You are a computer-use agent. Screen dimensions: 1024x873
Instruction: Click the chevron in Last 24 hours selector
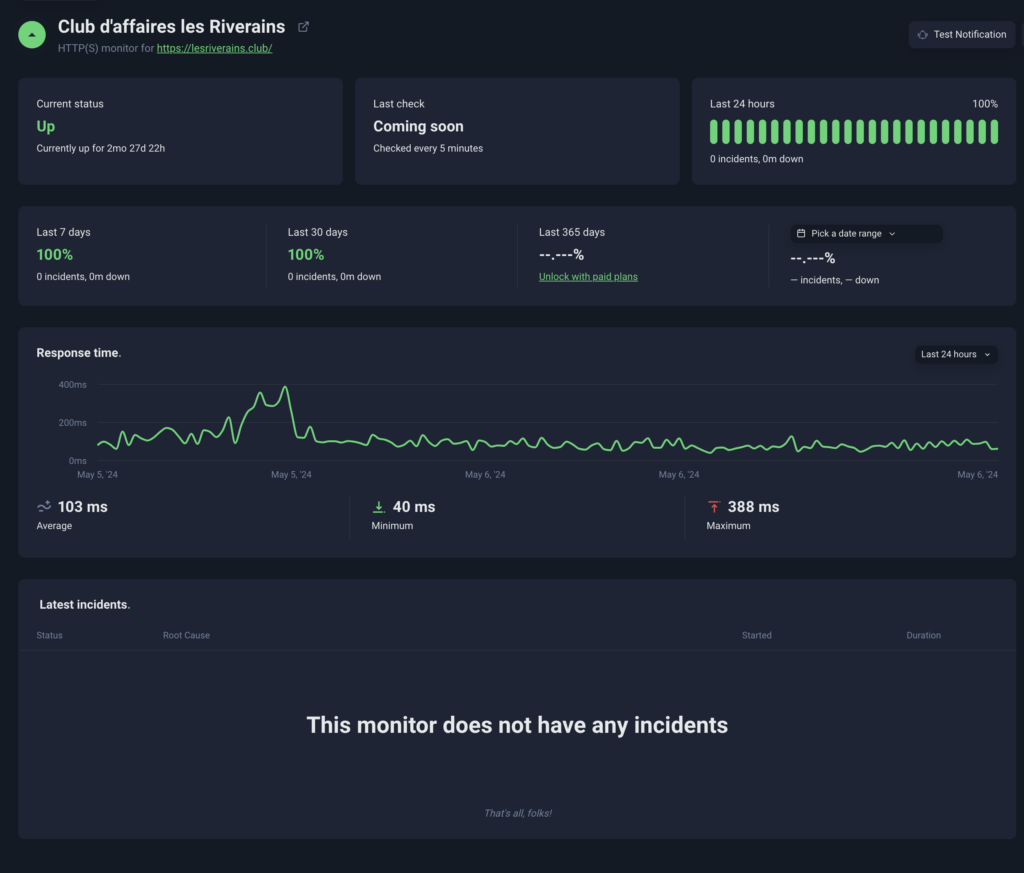(x=988, y=354)
